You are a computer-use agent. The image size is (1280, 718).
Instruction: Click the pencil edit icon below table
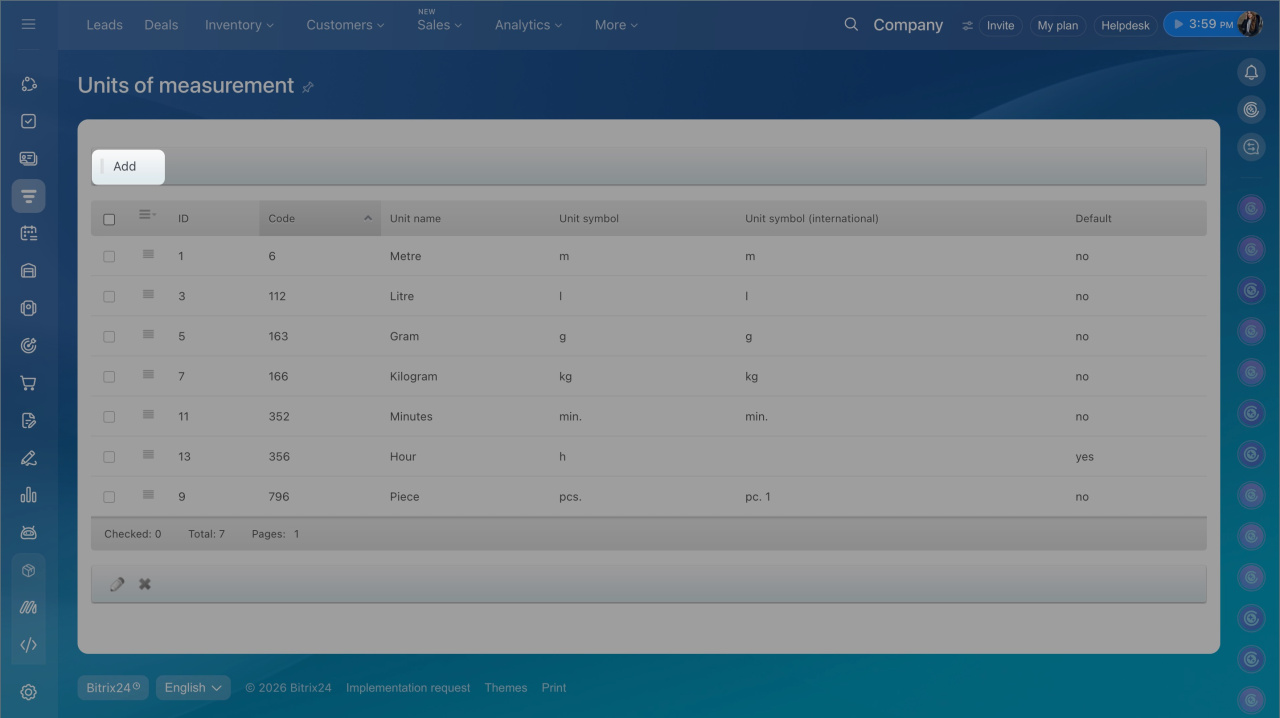tap(117, 584)
